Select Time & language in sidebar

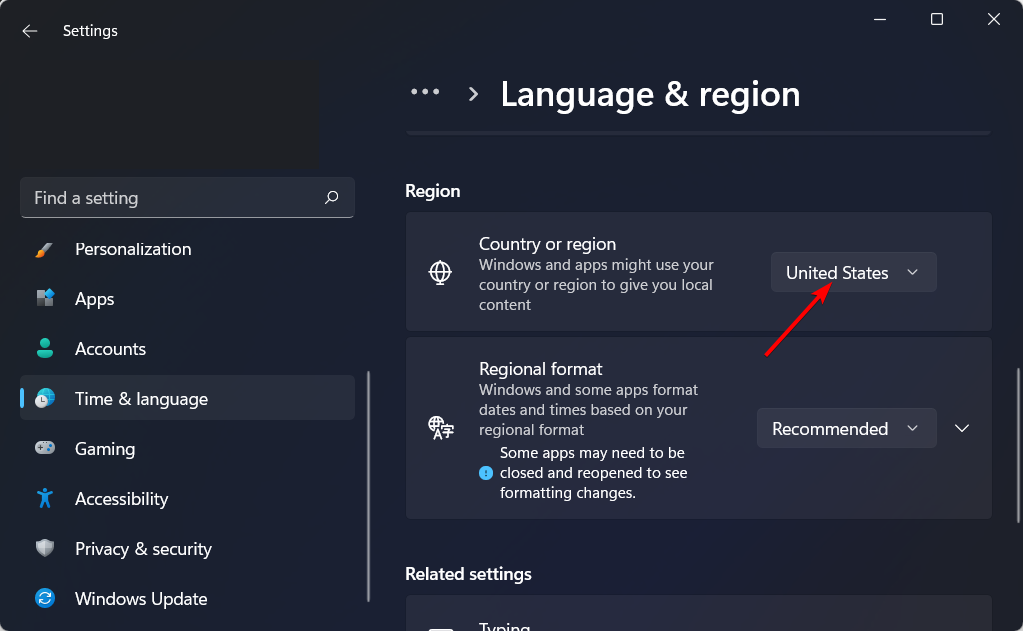pos(187,398)
